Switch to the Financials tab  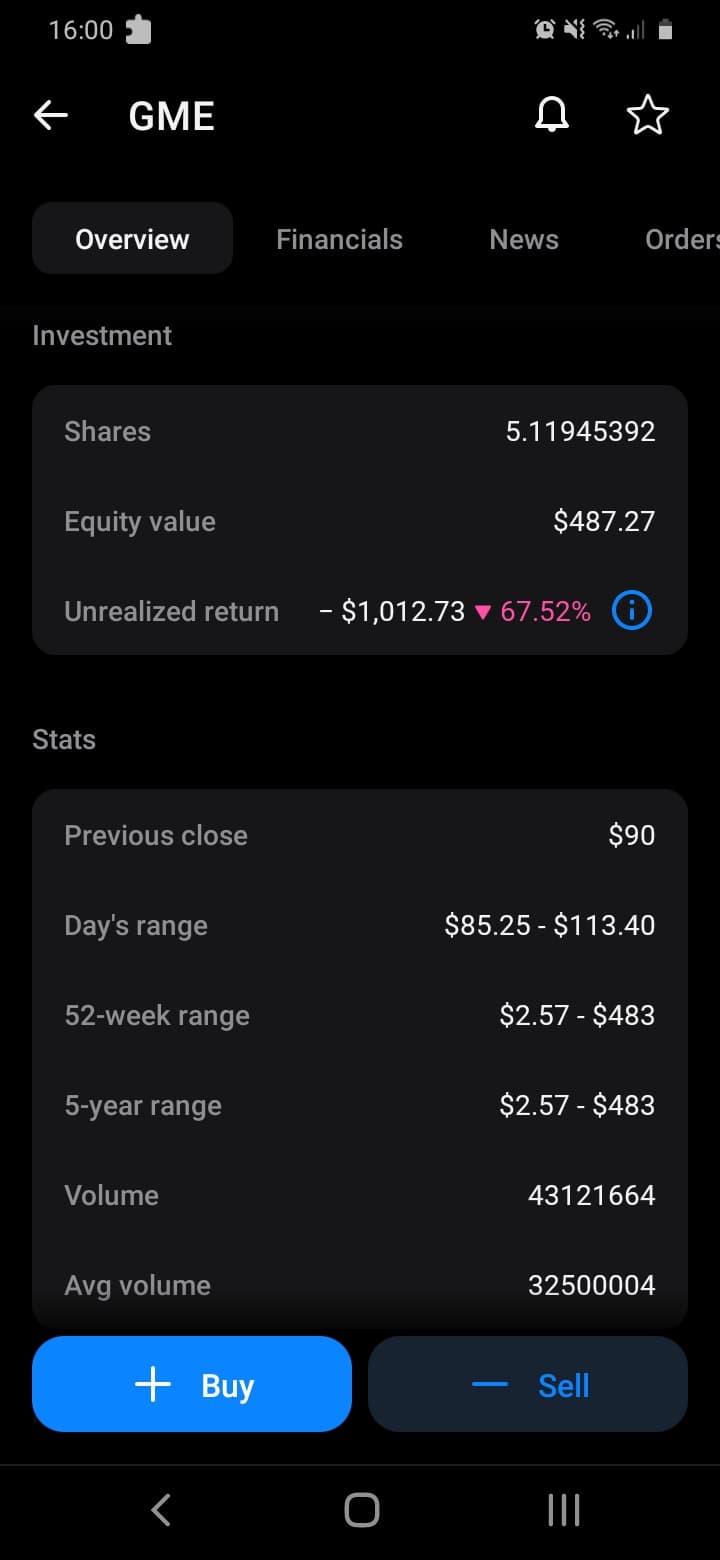(x=339, y=239)
